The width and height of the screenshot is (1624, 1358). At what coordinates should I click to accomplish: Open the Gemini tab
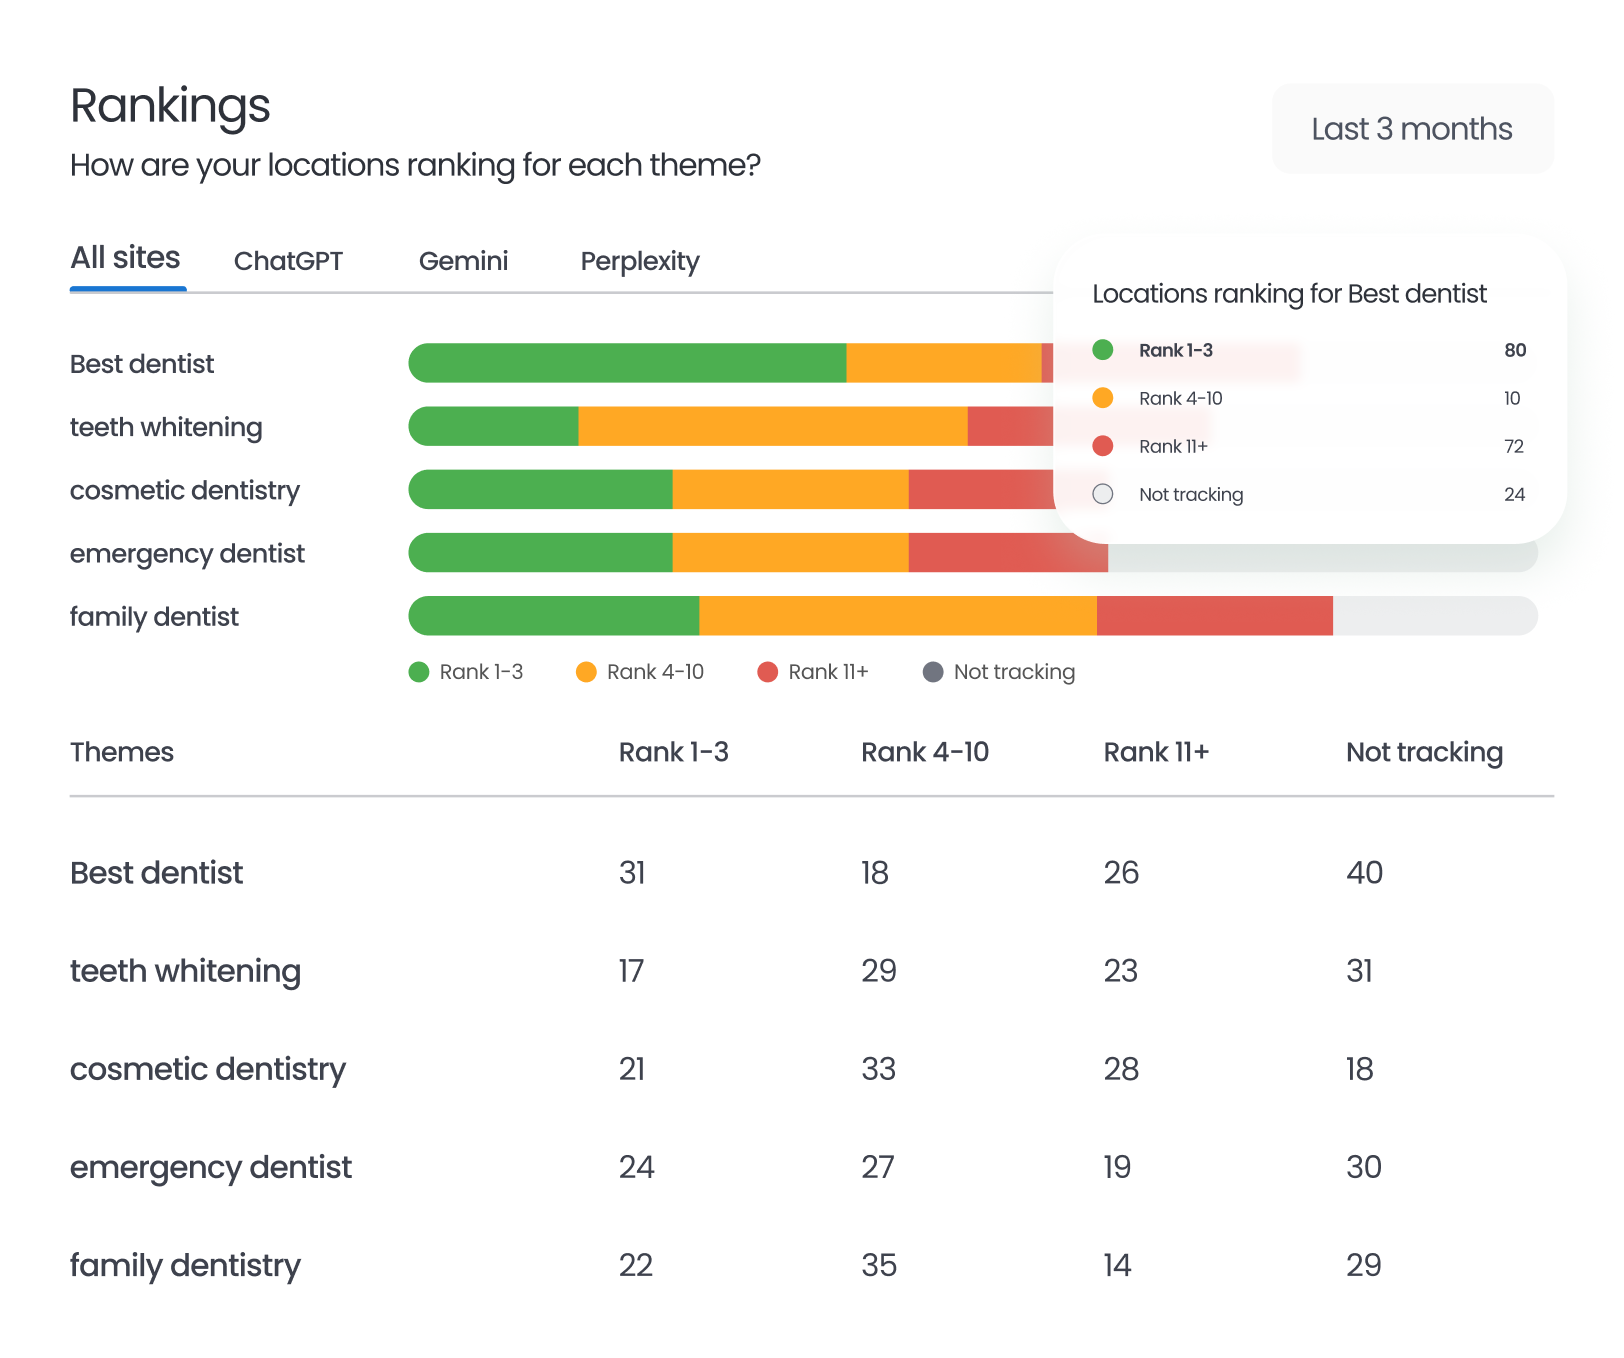463,261
